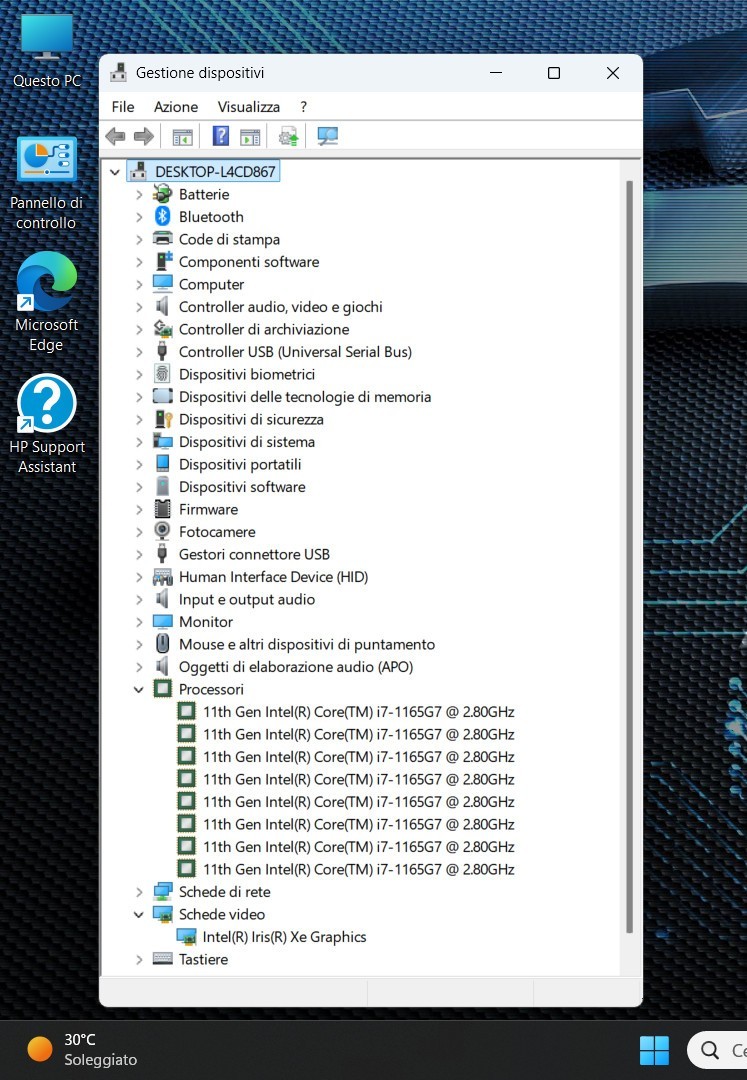This screenshot has width=747, height=1080.
Task: Expand the Gestori connettore USB category
Action: pyautogui.click(x=139, y=554)
